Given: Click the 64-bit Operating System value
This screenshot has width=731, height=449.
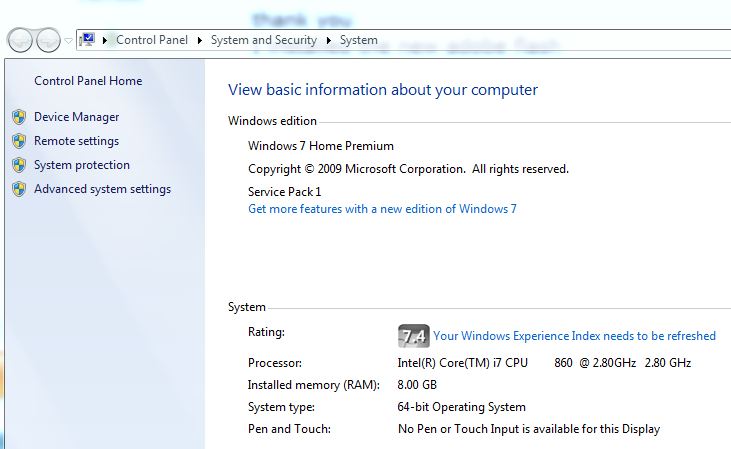Looking at the screenshot, I should point(462,407).
